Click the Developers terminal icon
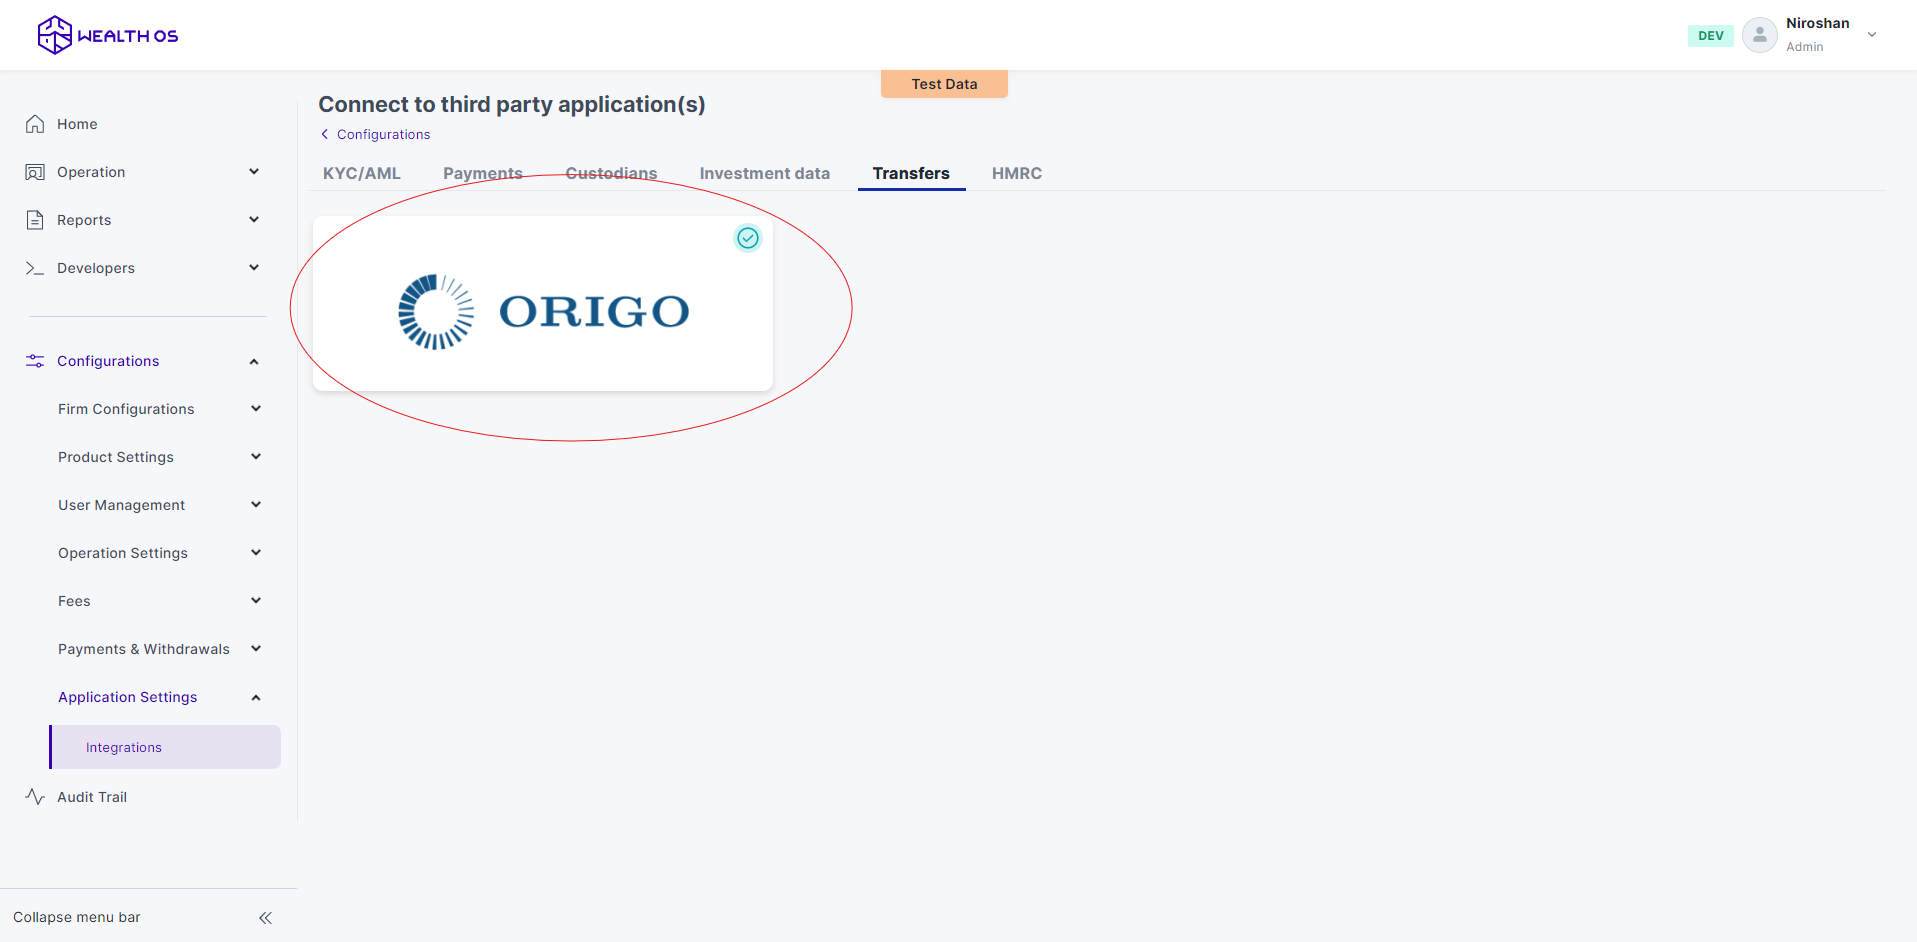 pyautogui.click(x=35, y=268)
